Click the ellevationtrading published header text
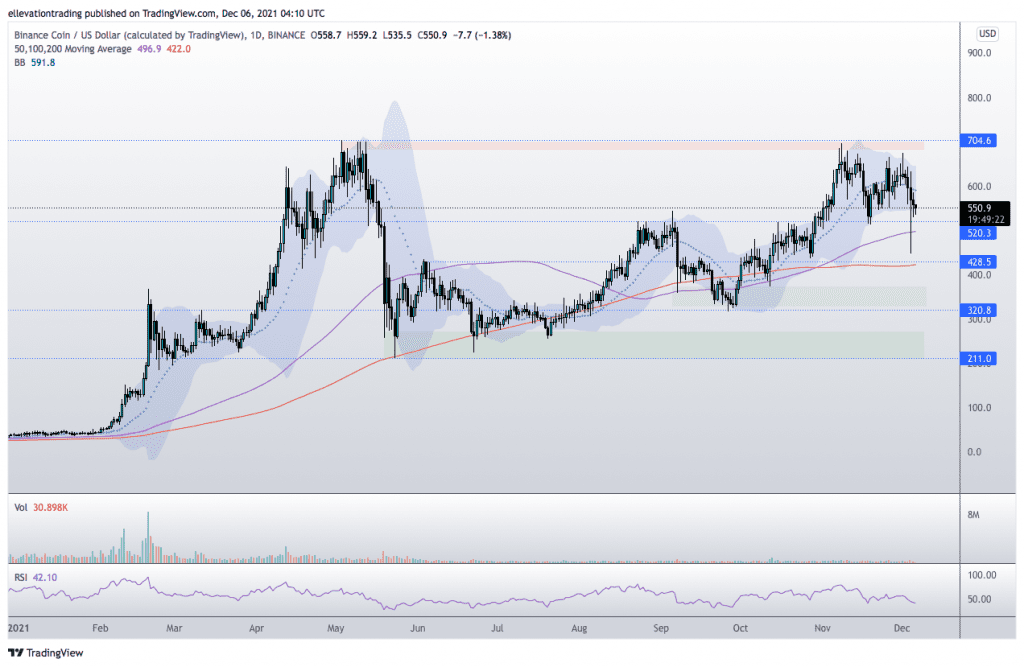The image size is (1024, 667). (167, 13)
